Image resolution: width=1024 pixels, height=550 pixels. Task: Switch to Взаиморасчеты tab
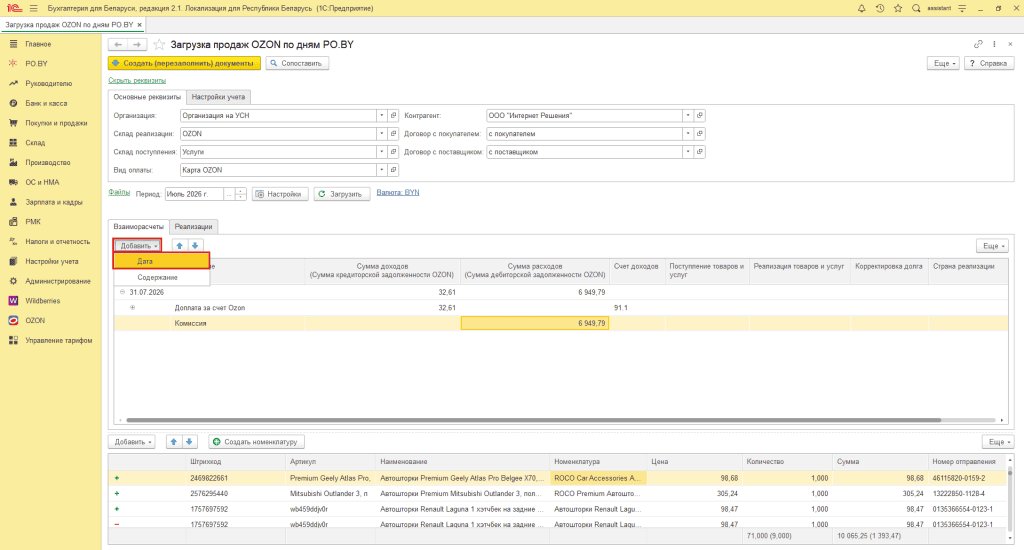pos(138,226)
